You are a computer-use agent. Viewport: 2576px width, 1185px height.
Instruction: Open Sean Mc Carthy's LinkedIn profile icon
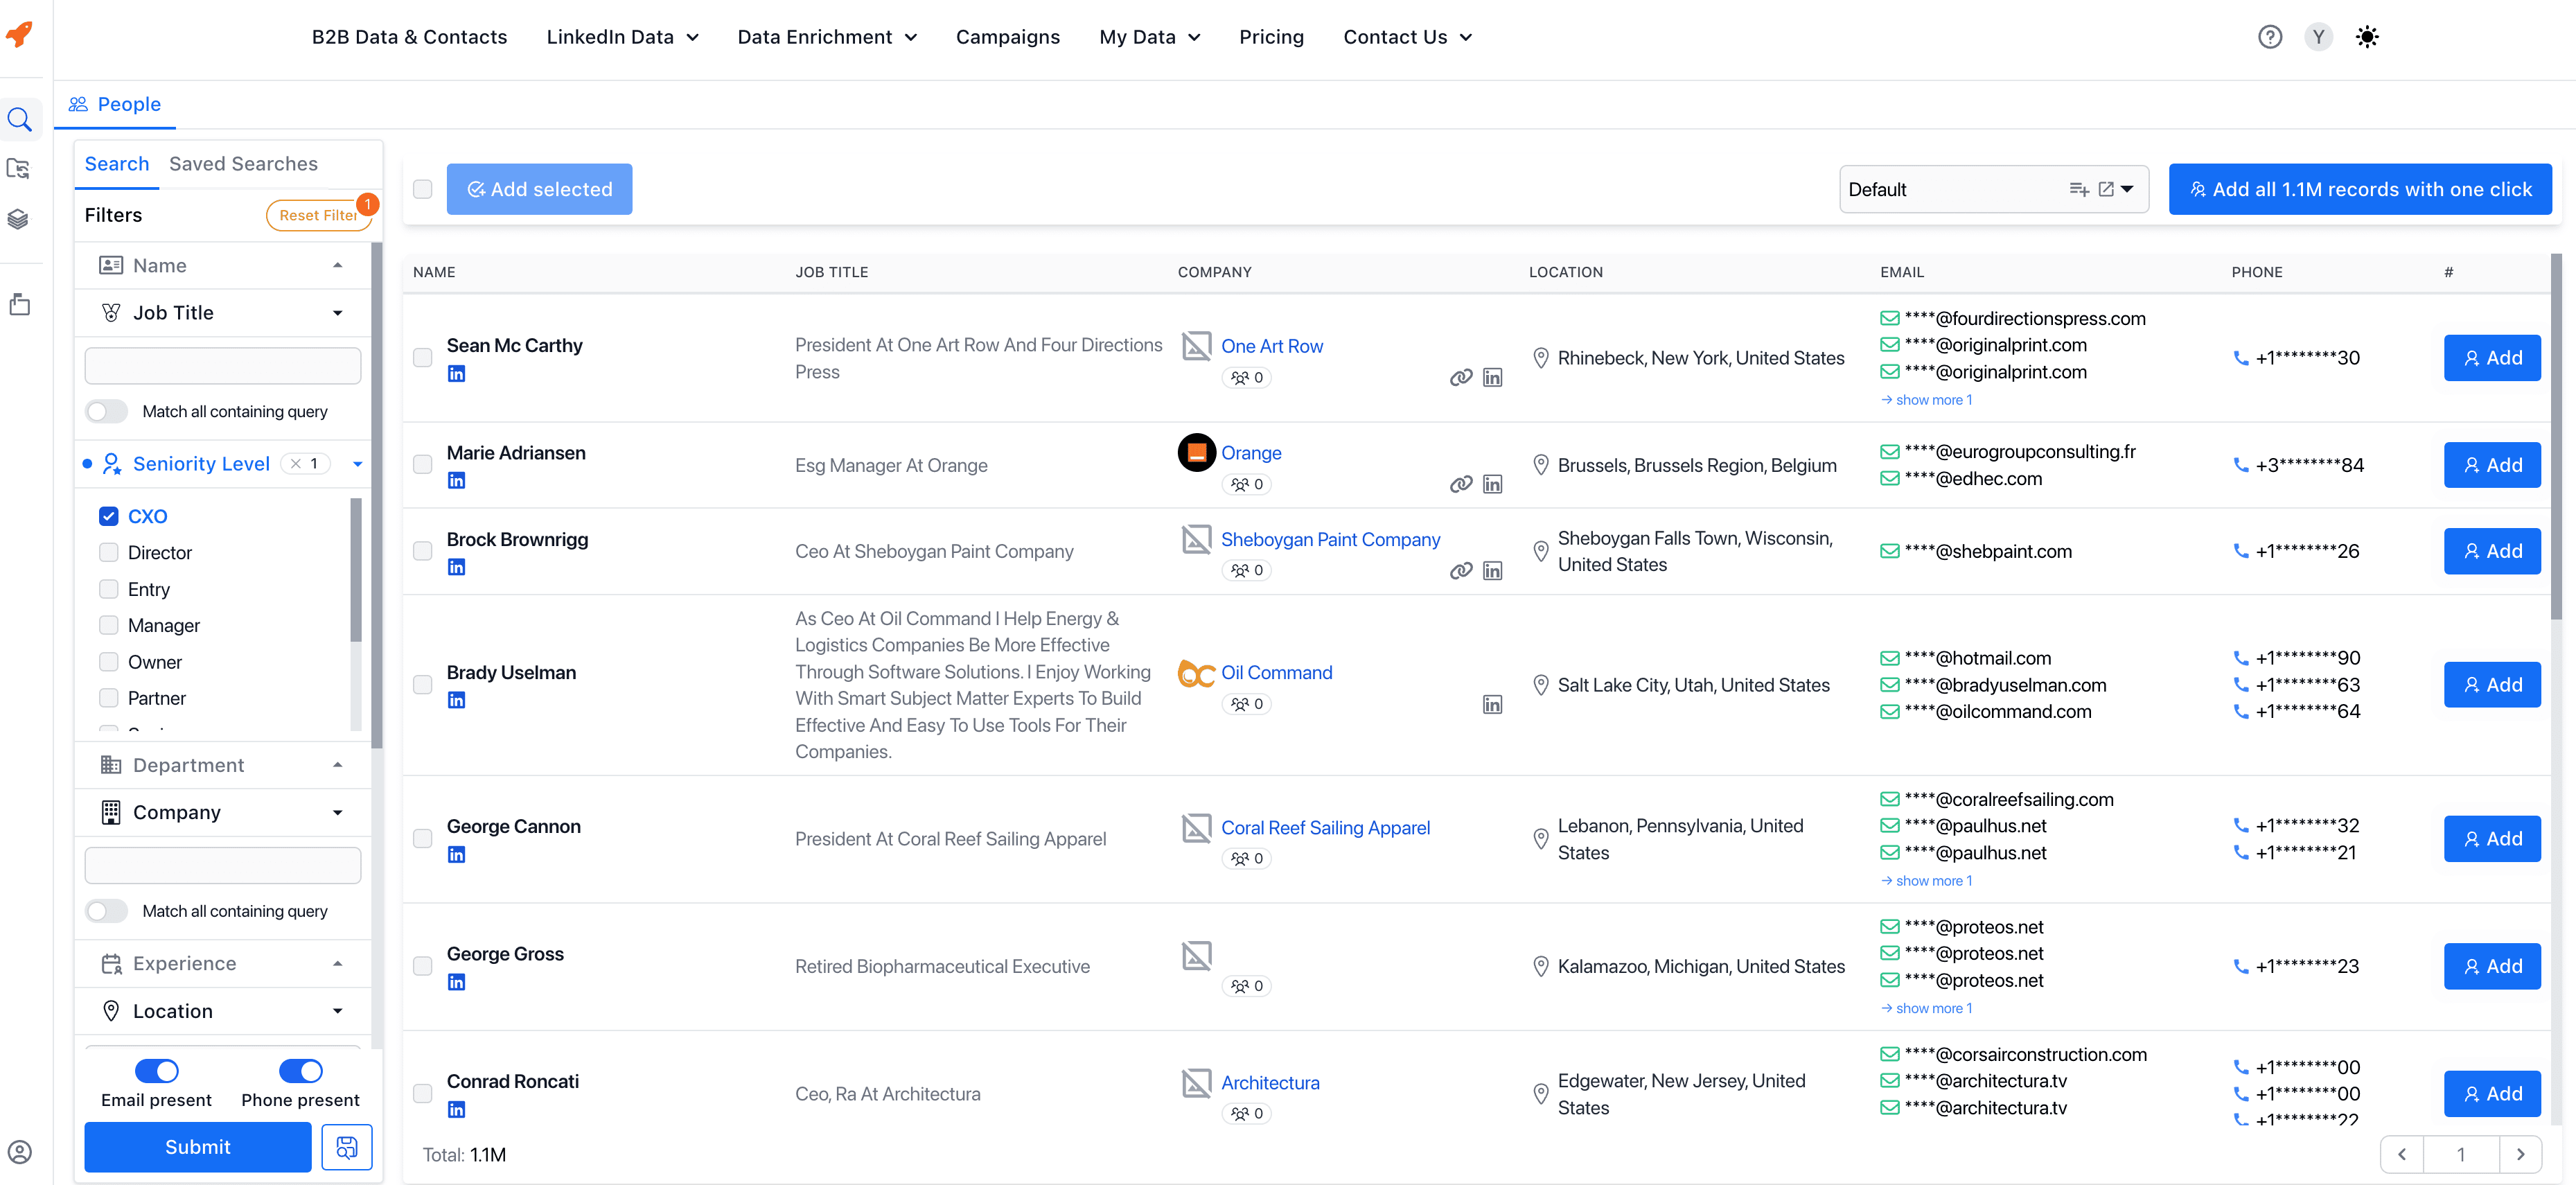[x=456, y=374]
